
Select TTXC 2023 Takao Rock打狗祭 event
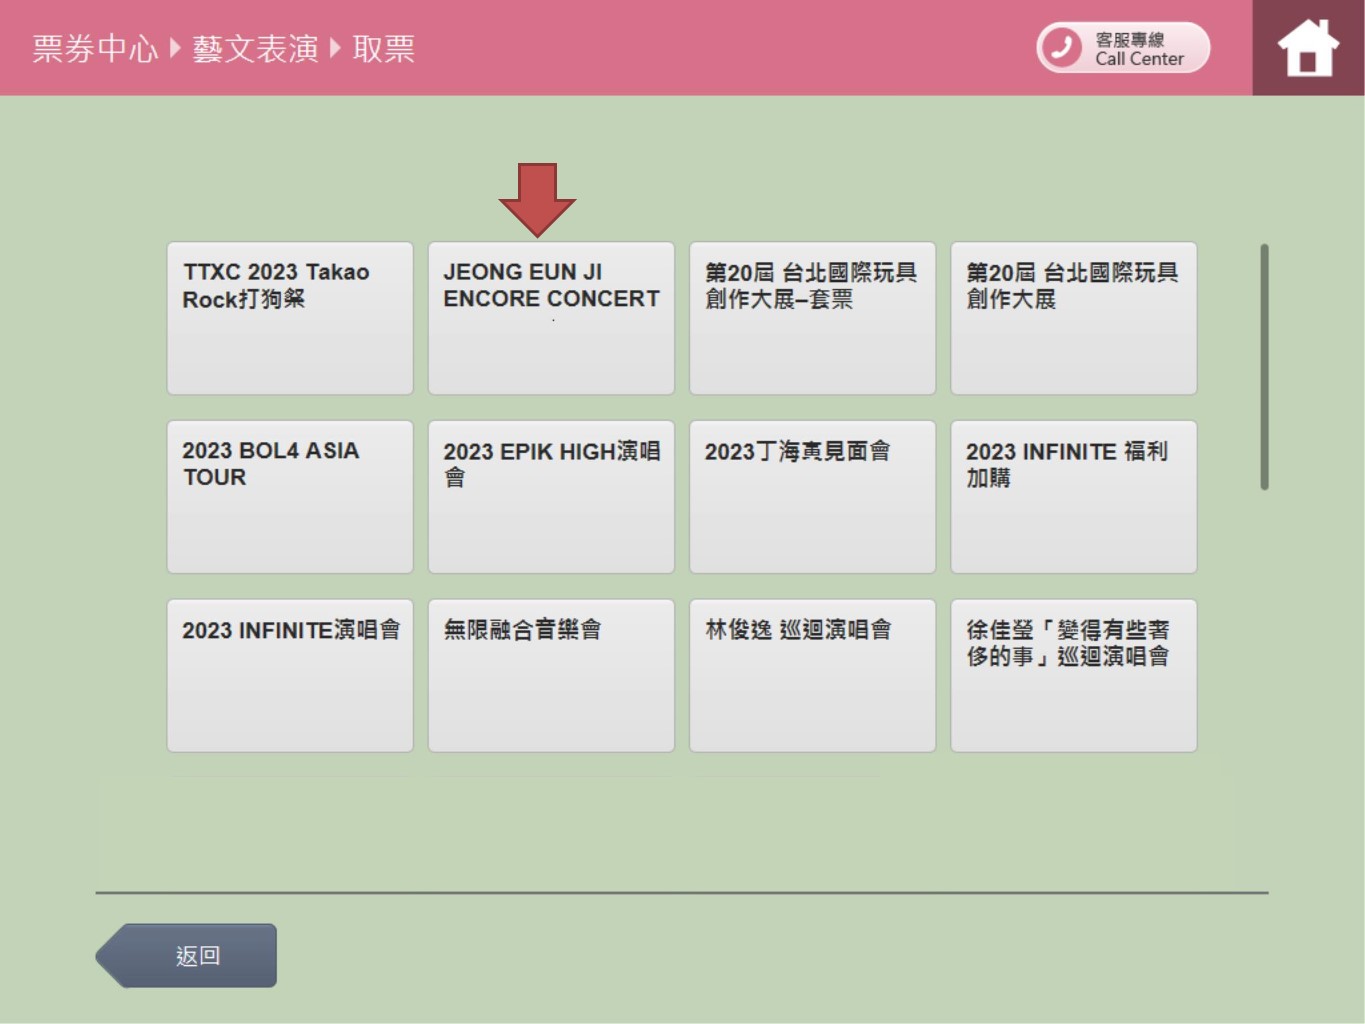[290, 318]
